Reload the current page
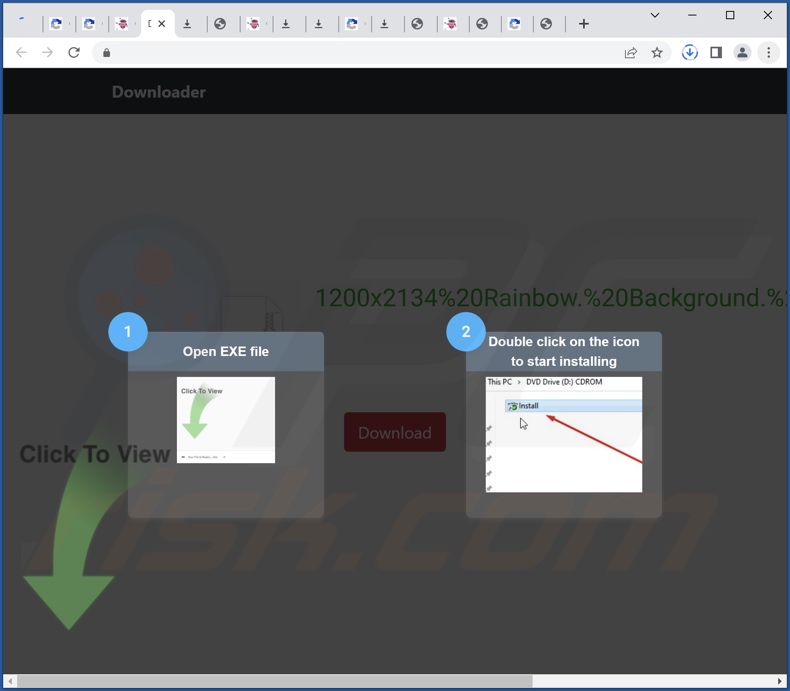Screen dimensions: 790x691 [74, 52]
